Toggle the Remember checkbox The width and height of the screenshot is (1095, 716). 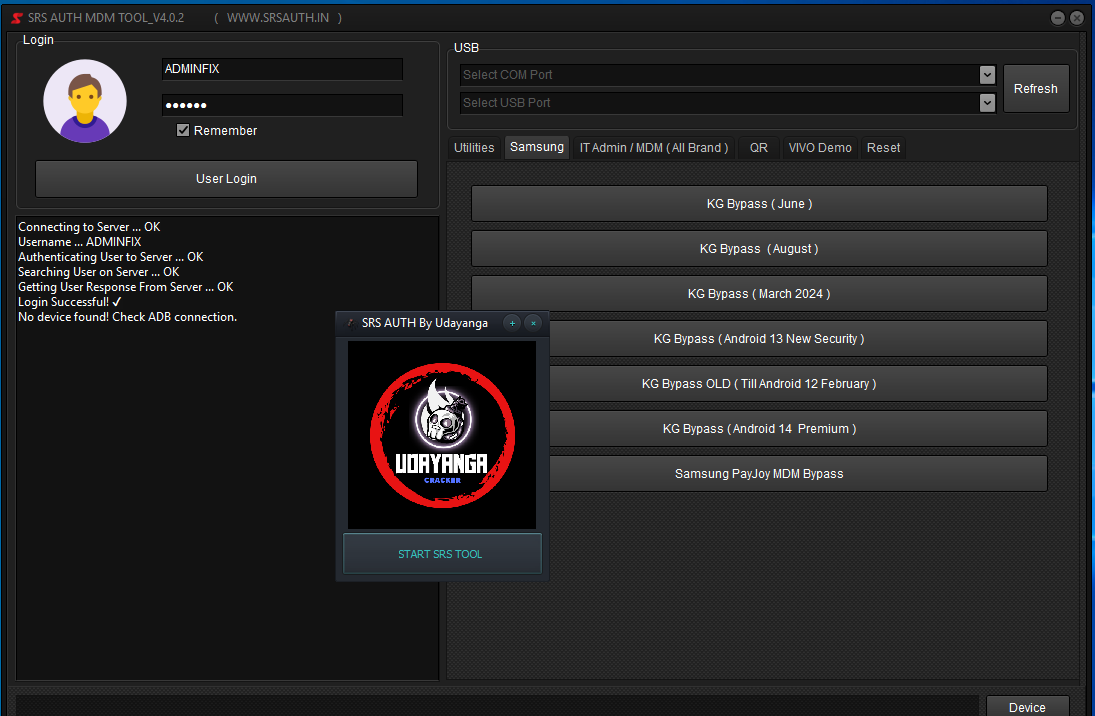pos(183,131)
